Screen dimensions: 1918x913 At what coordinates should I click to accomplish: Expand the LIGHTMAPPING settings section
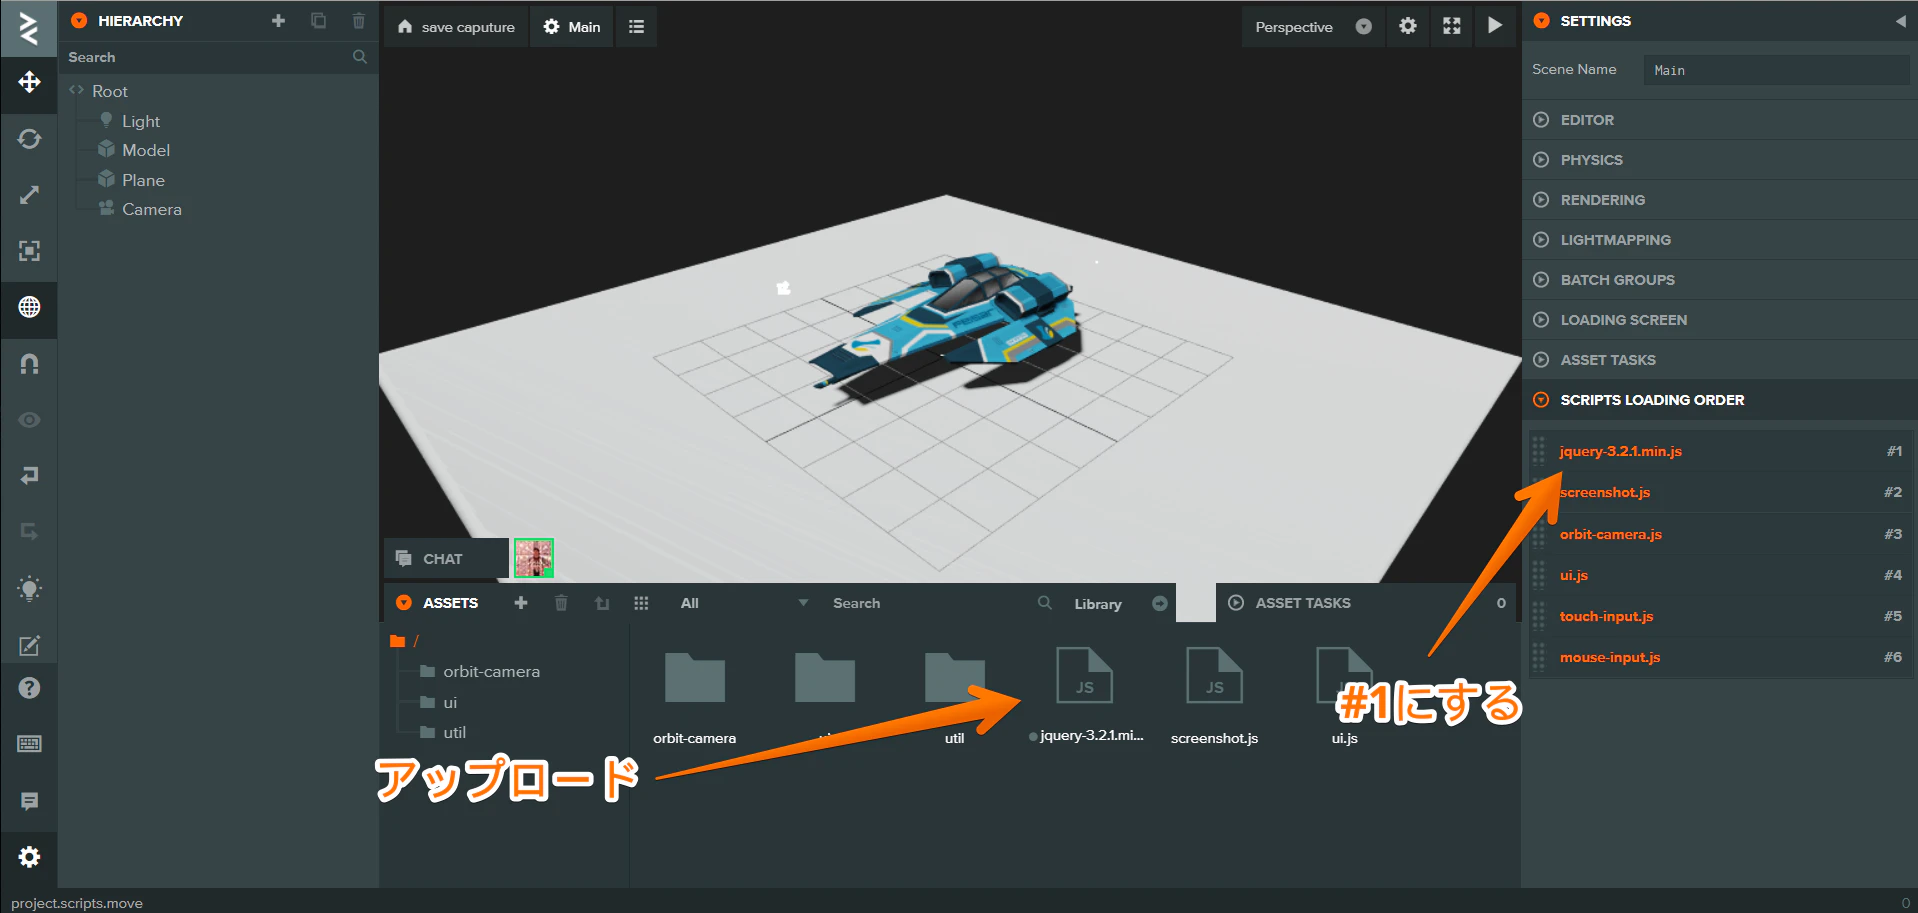click(1719, 240)
